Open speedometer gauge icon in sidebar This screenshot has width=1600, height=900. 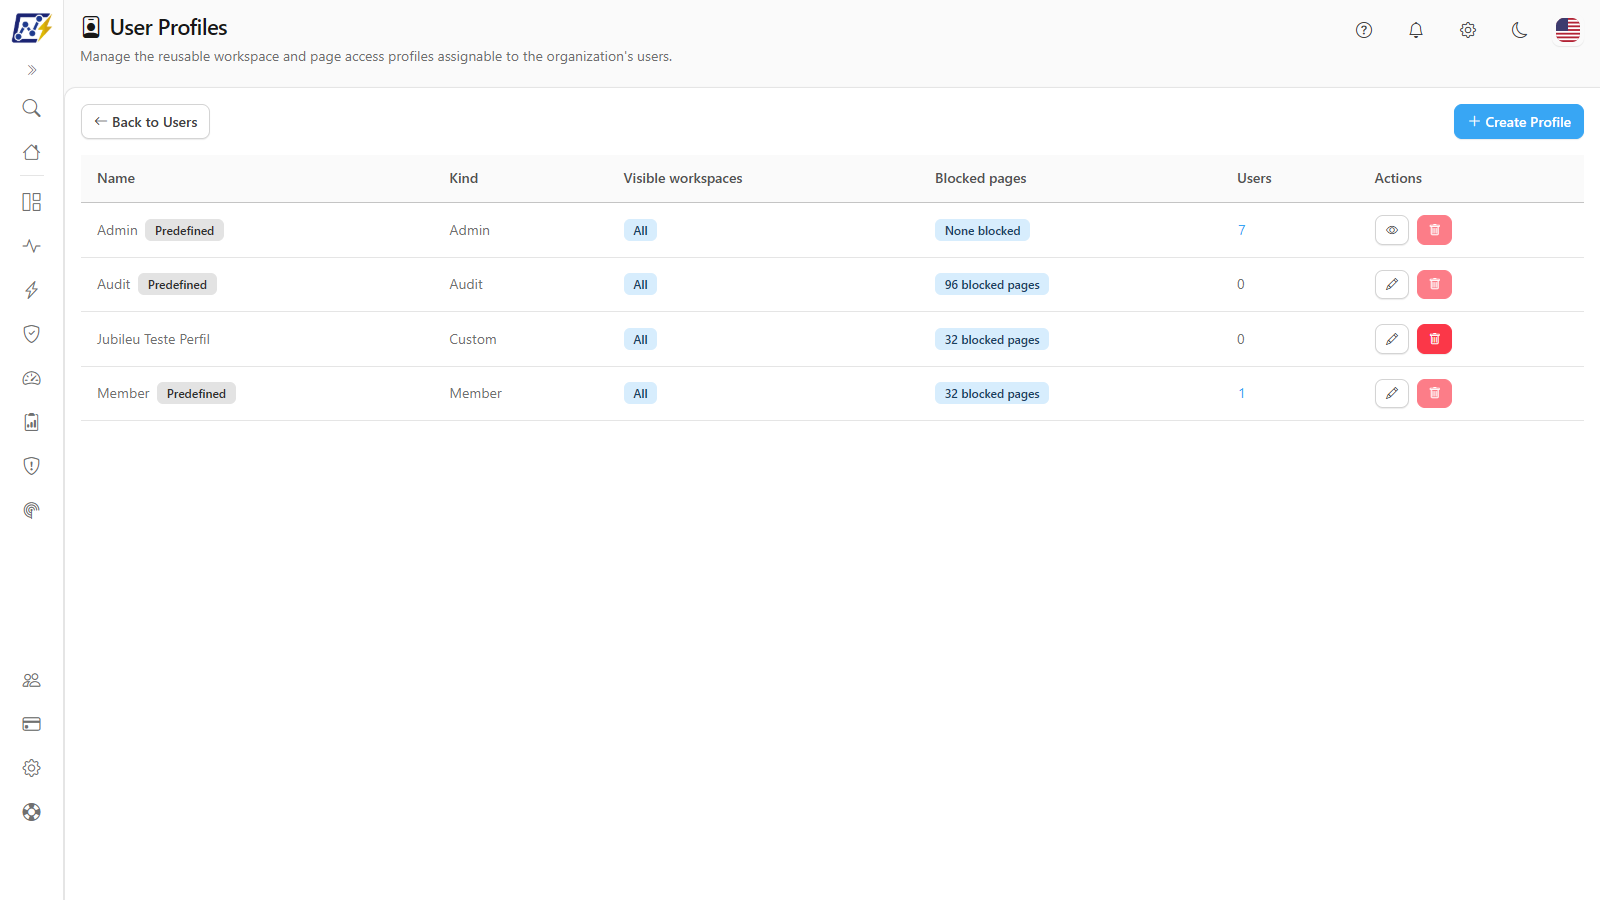[32, 378]
